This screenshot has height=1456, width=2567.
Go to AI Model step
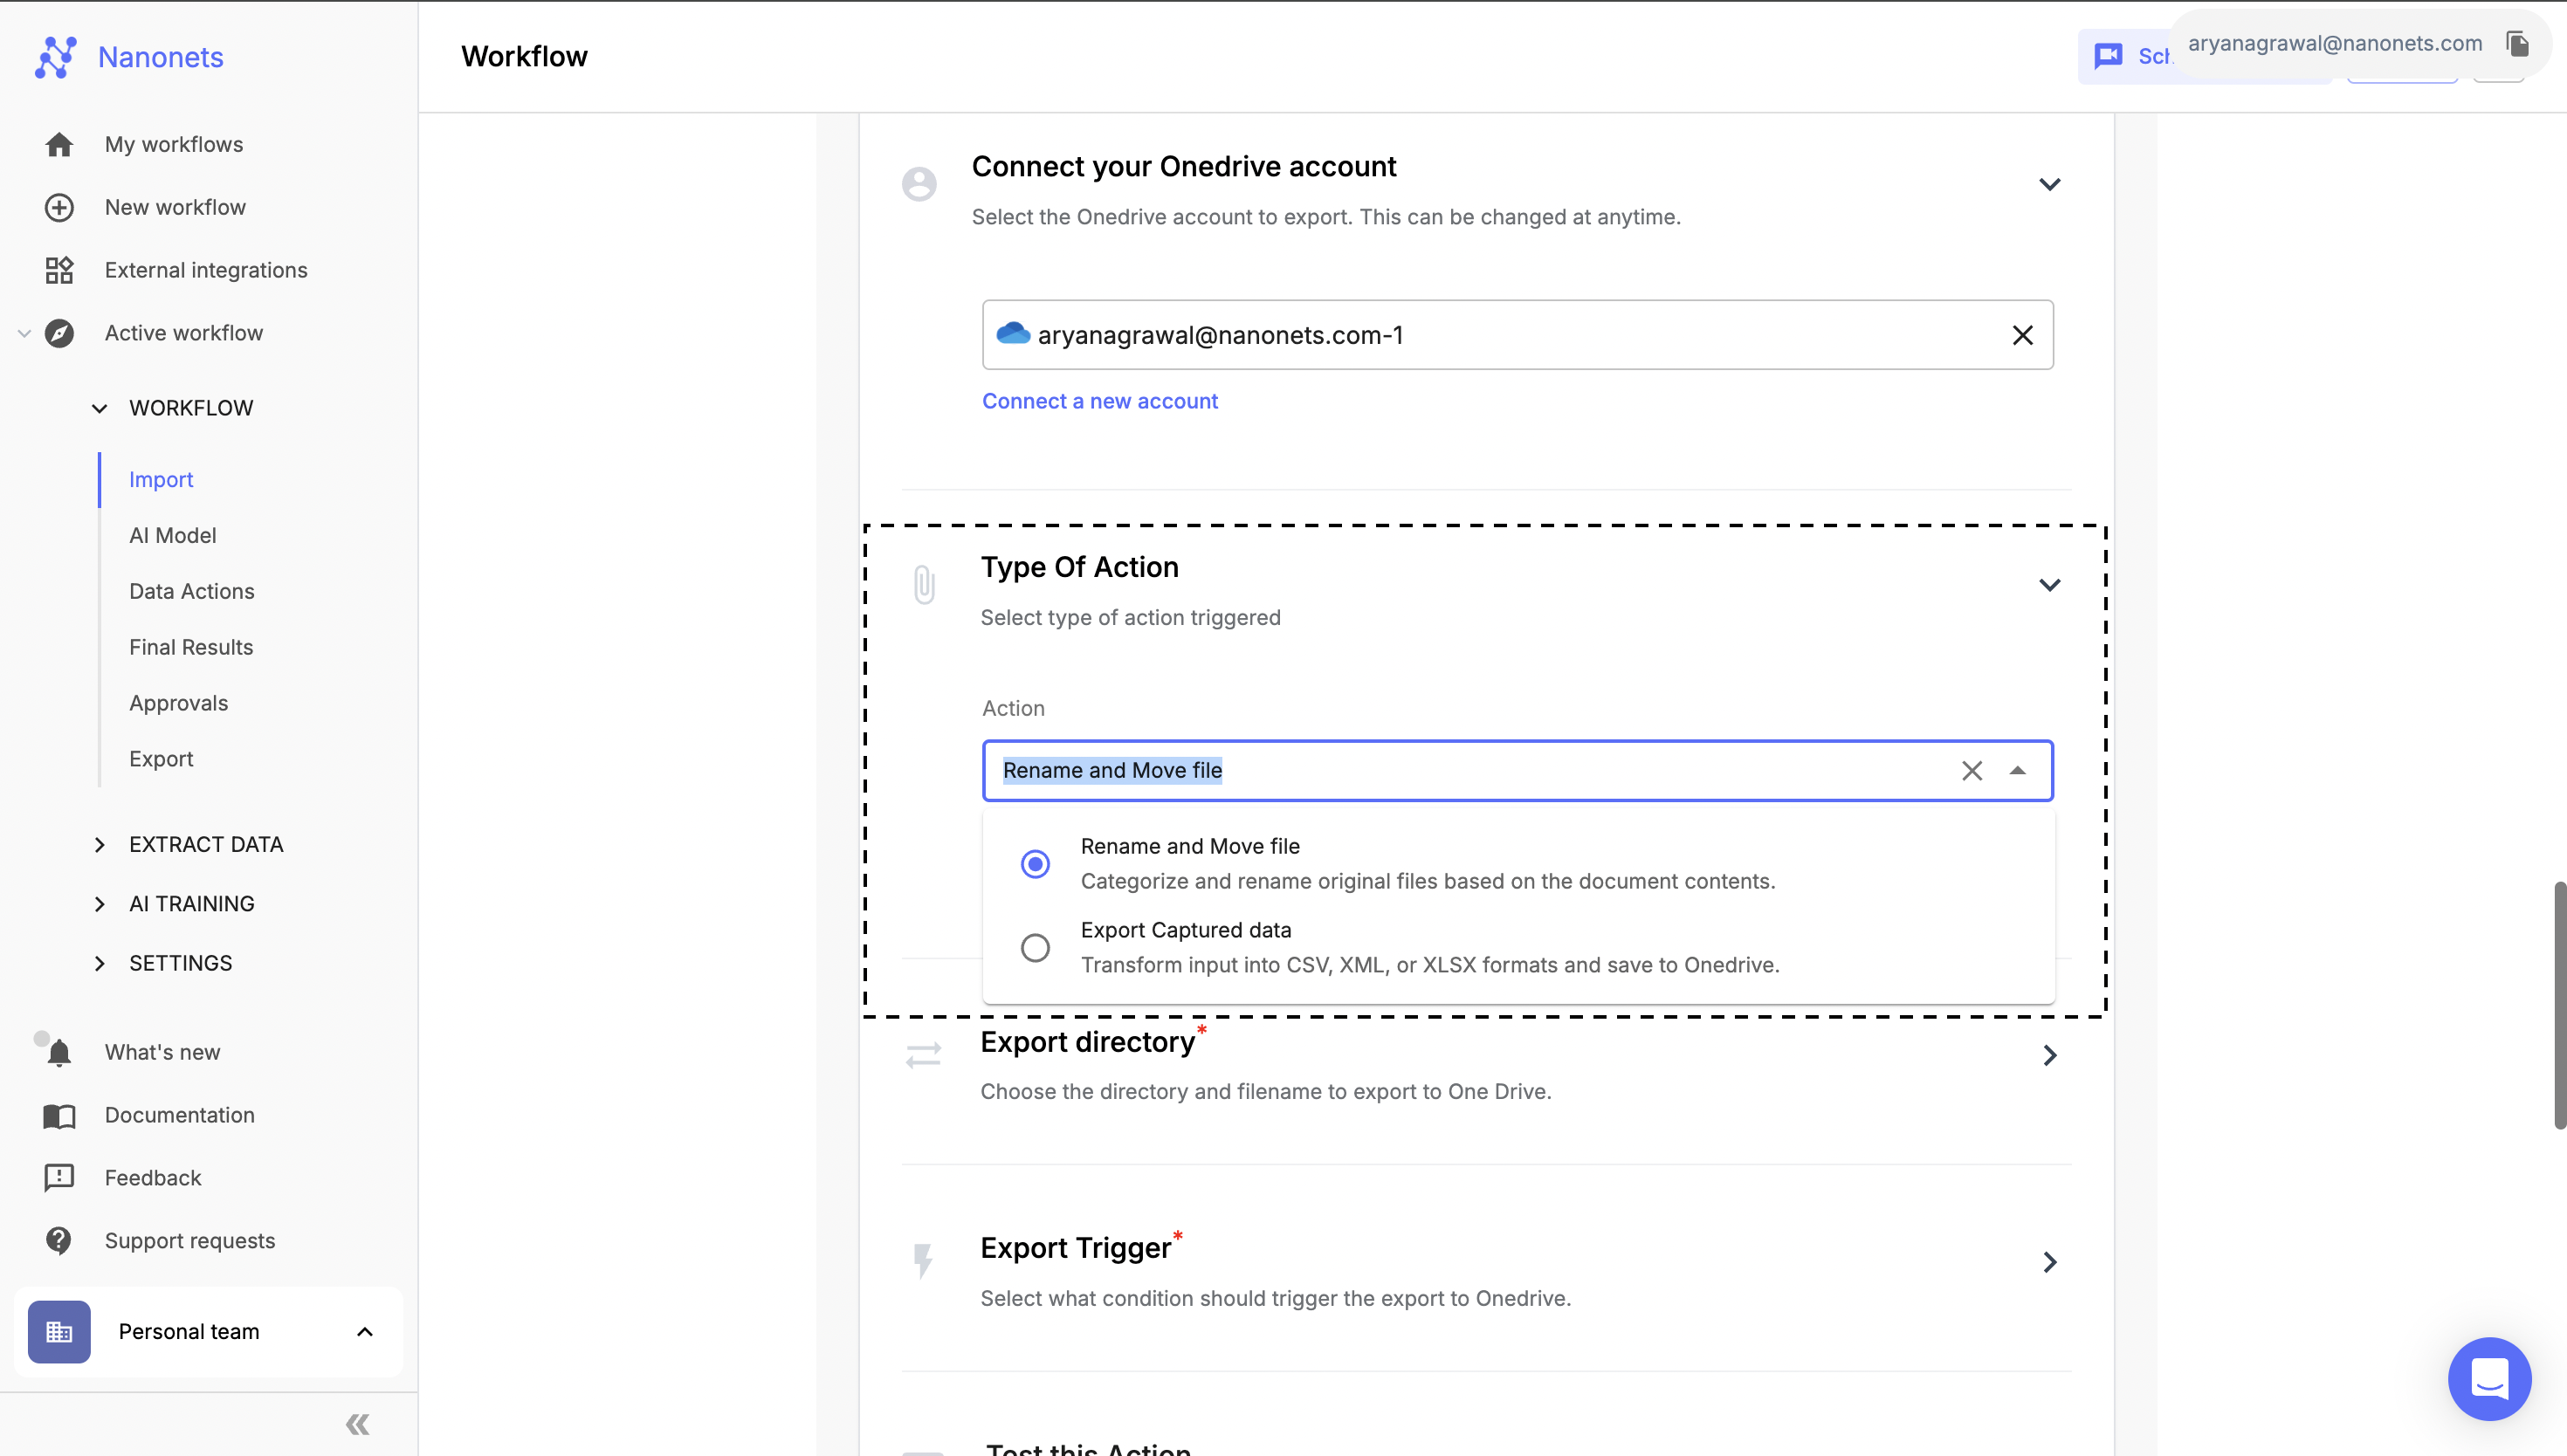click(x=172, y=536)
